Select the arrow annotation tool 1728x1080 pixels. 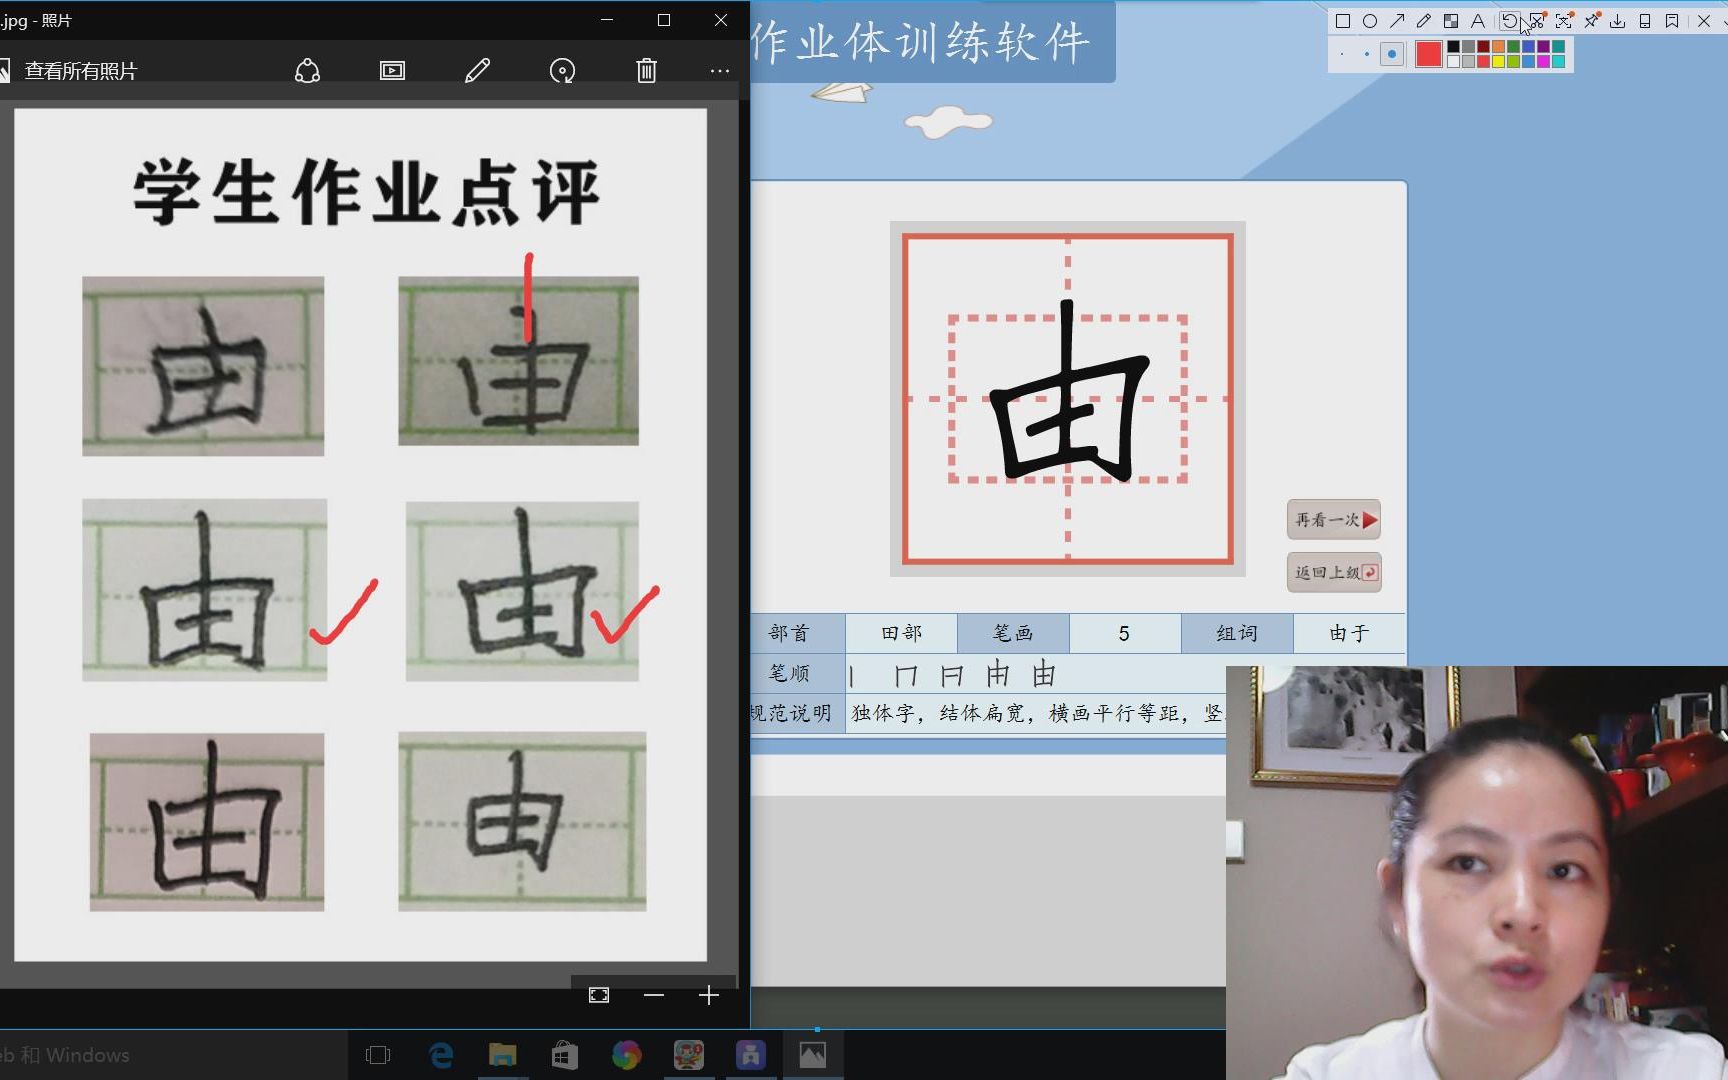click(1398, 21)
